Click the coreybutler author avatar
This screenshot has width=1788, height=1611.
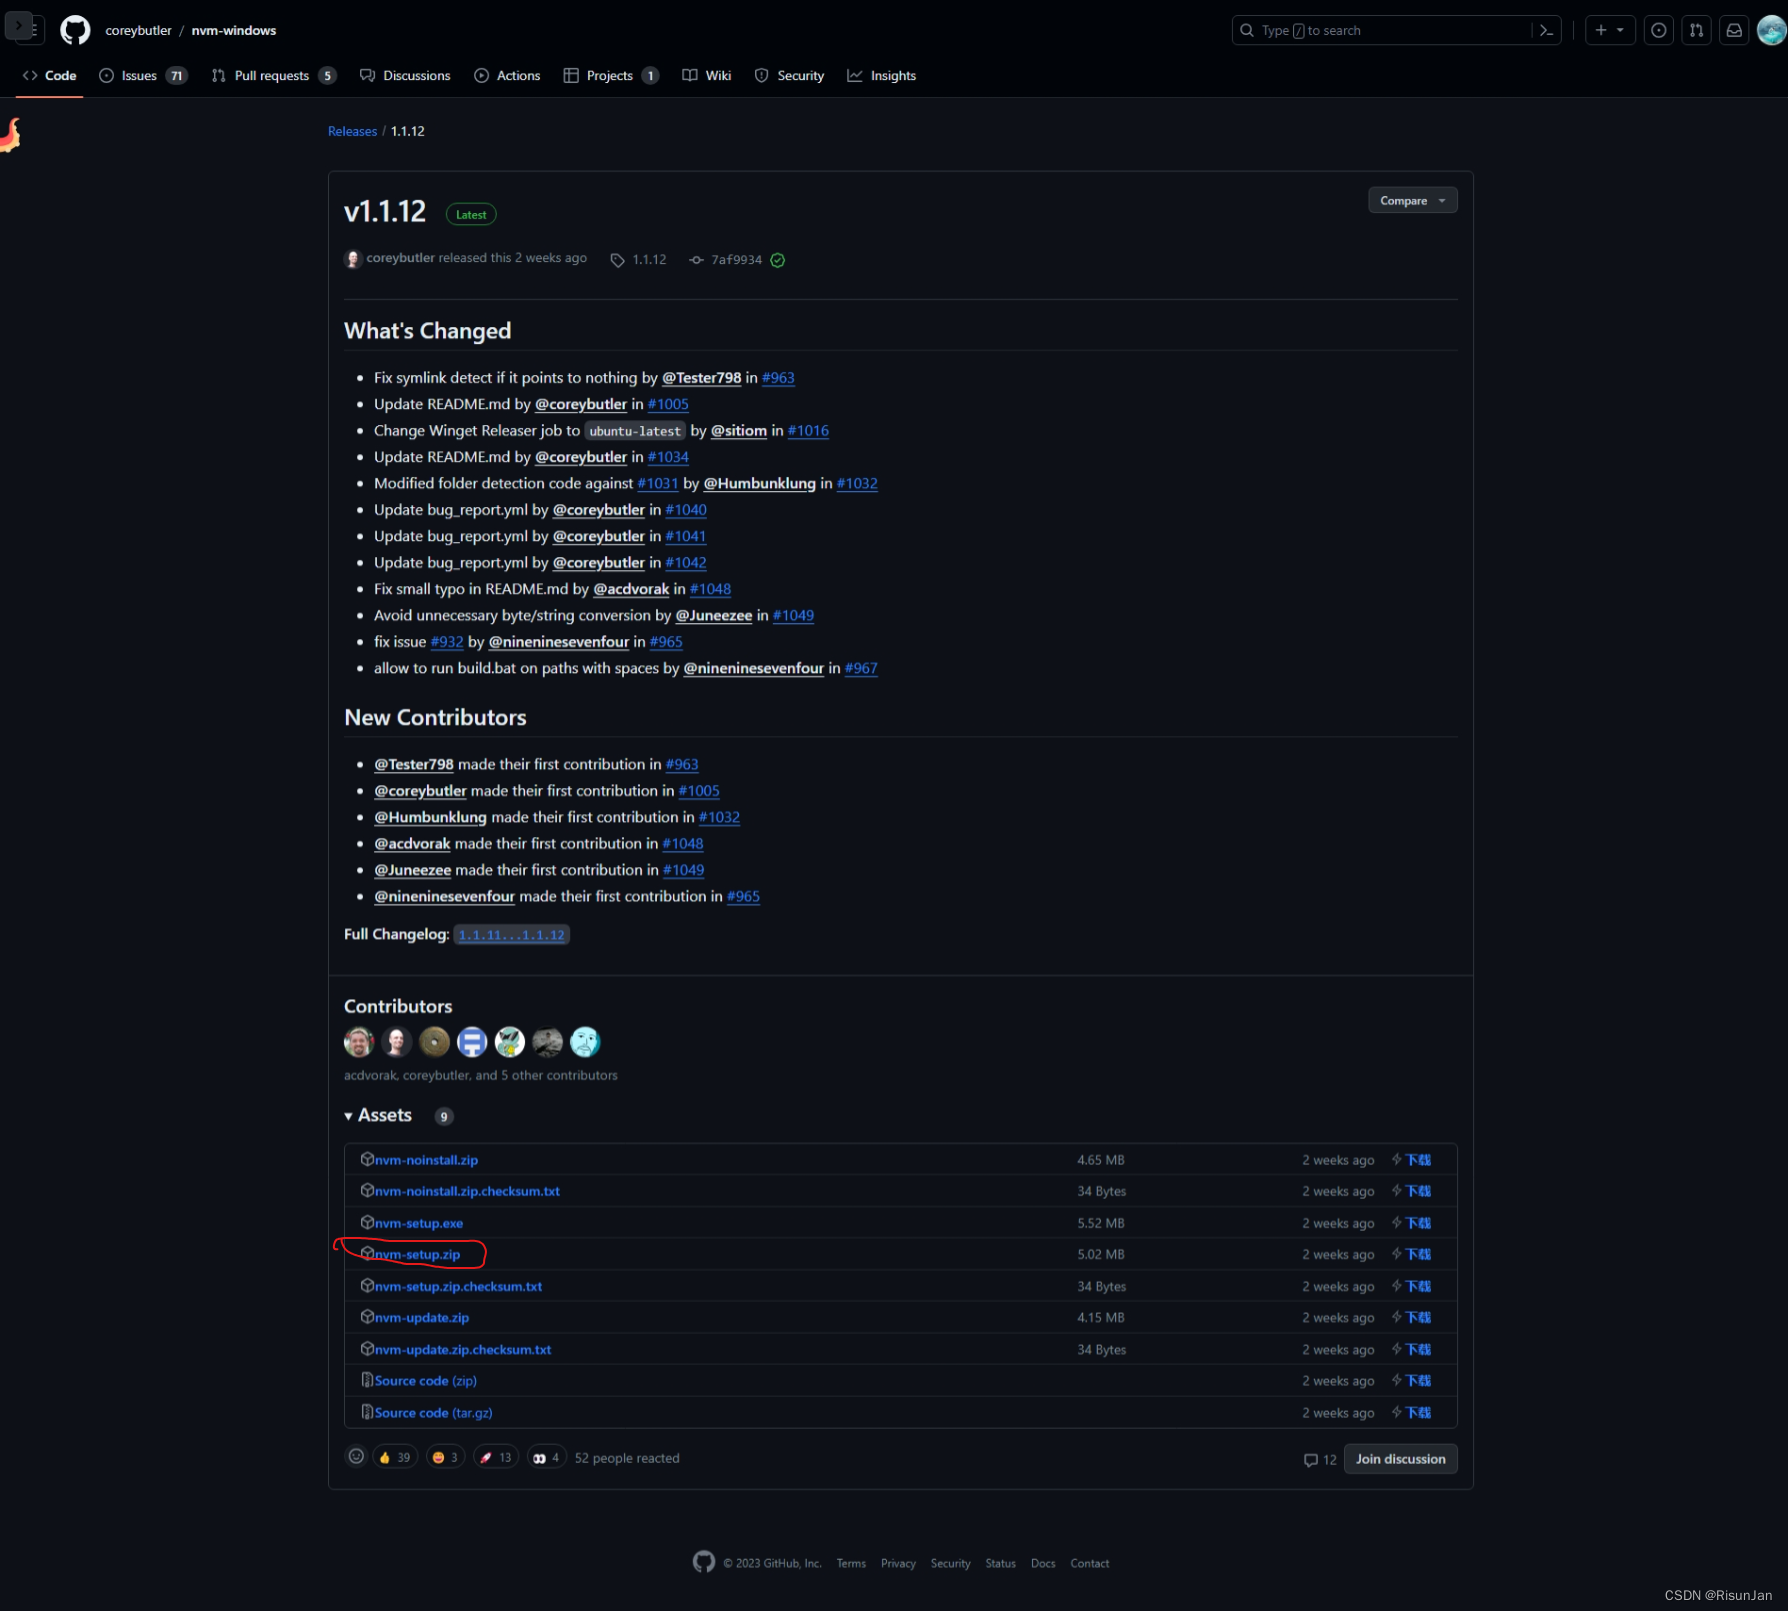pos(353,259)
